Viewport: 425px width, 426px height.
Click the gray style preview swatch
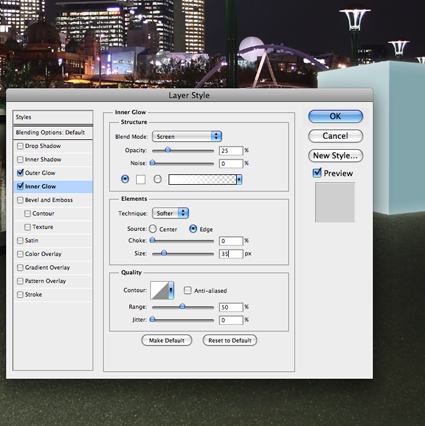335,202
